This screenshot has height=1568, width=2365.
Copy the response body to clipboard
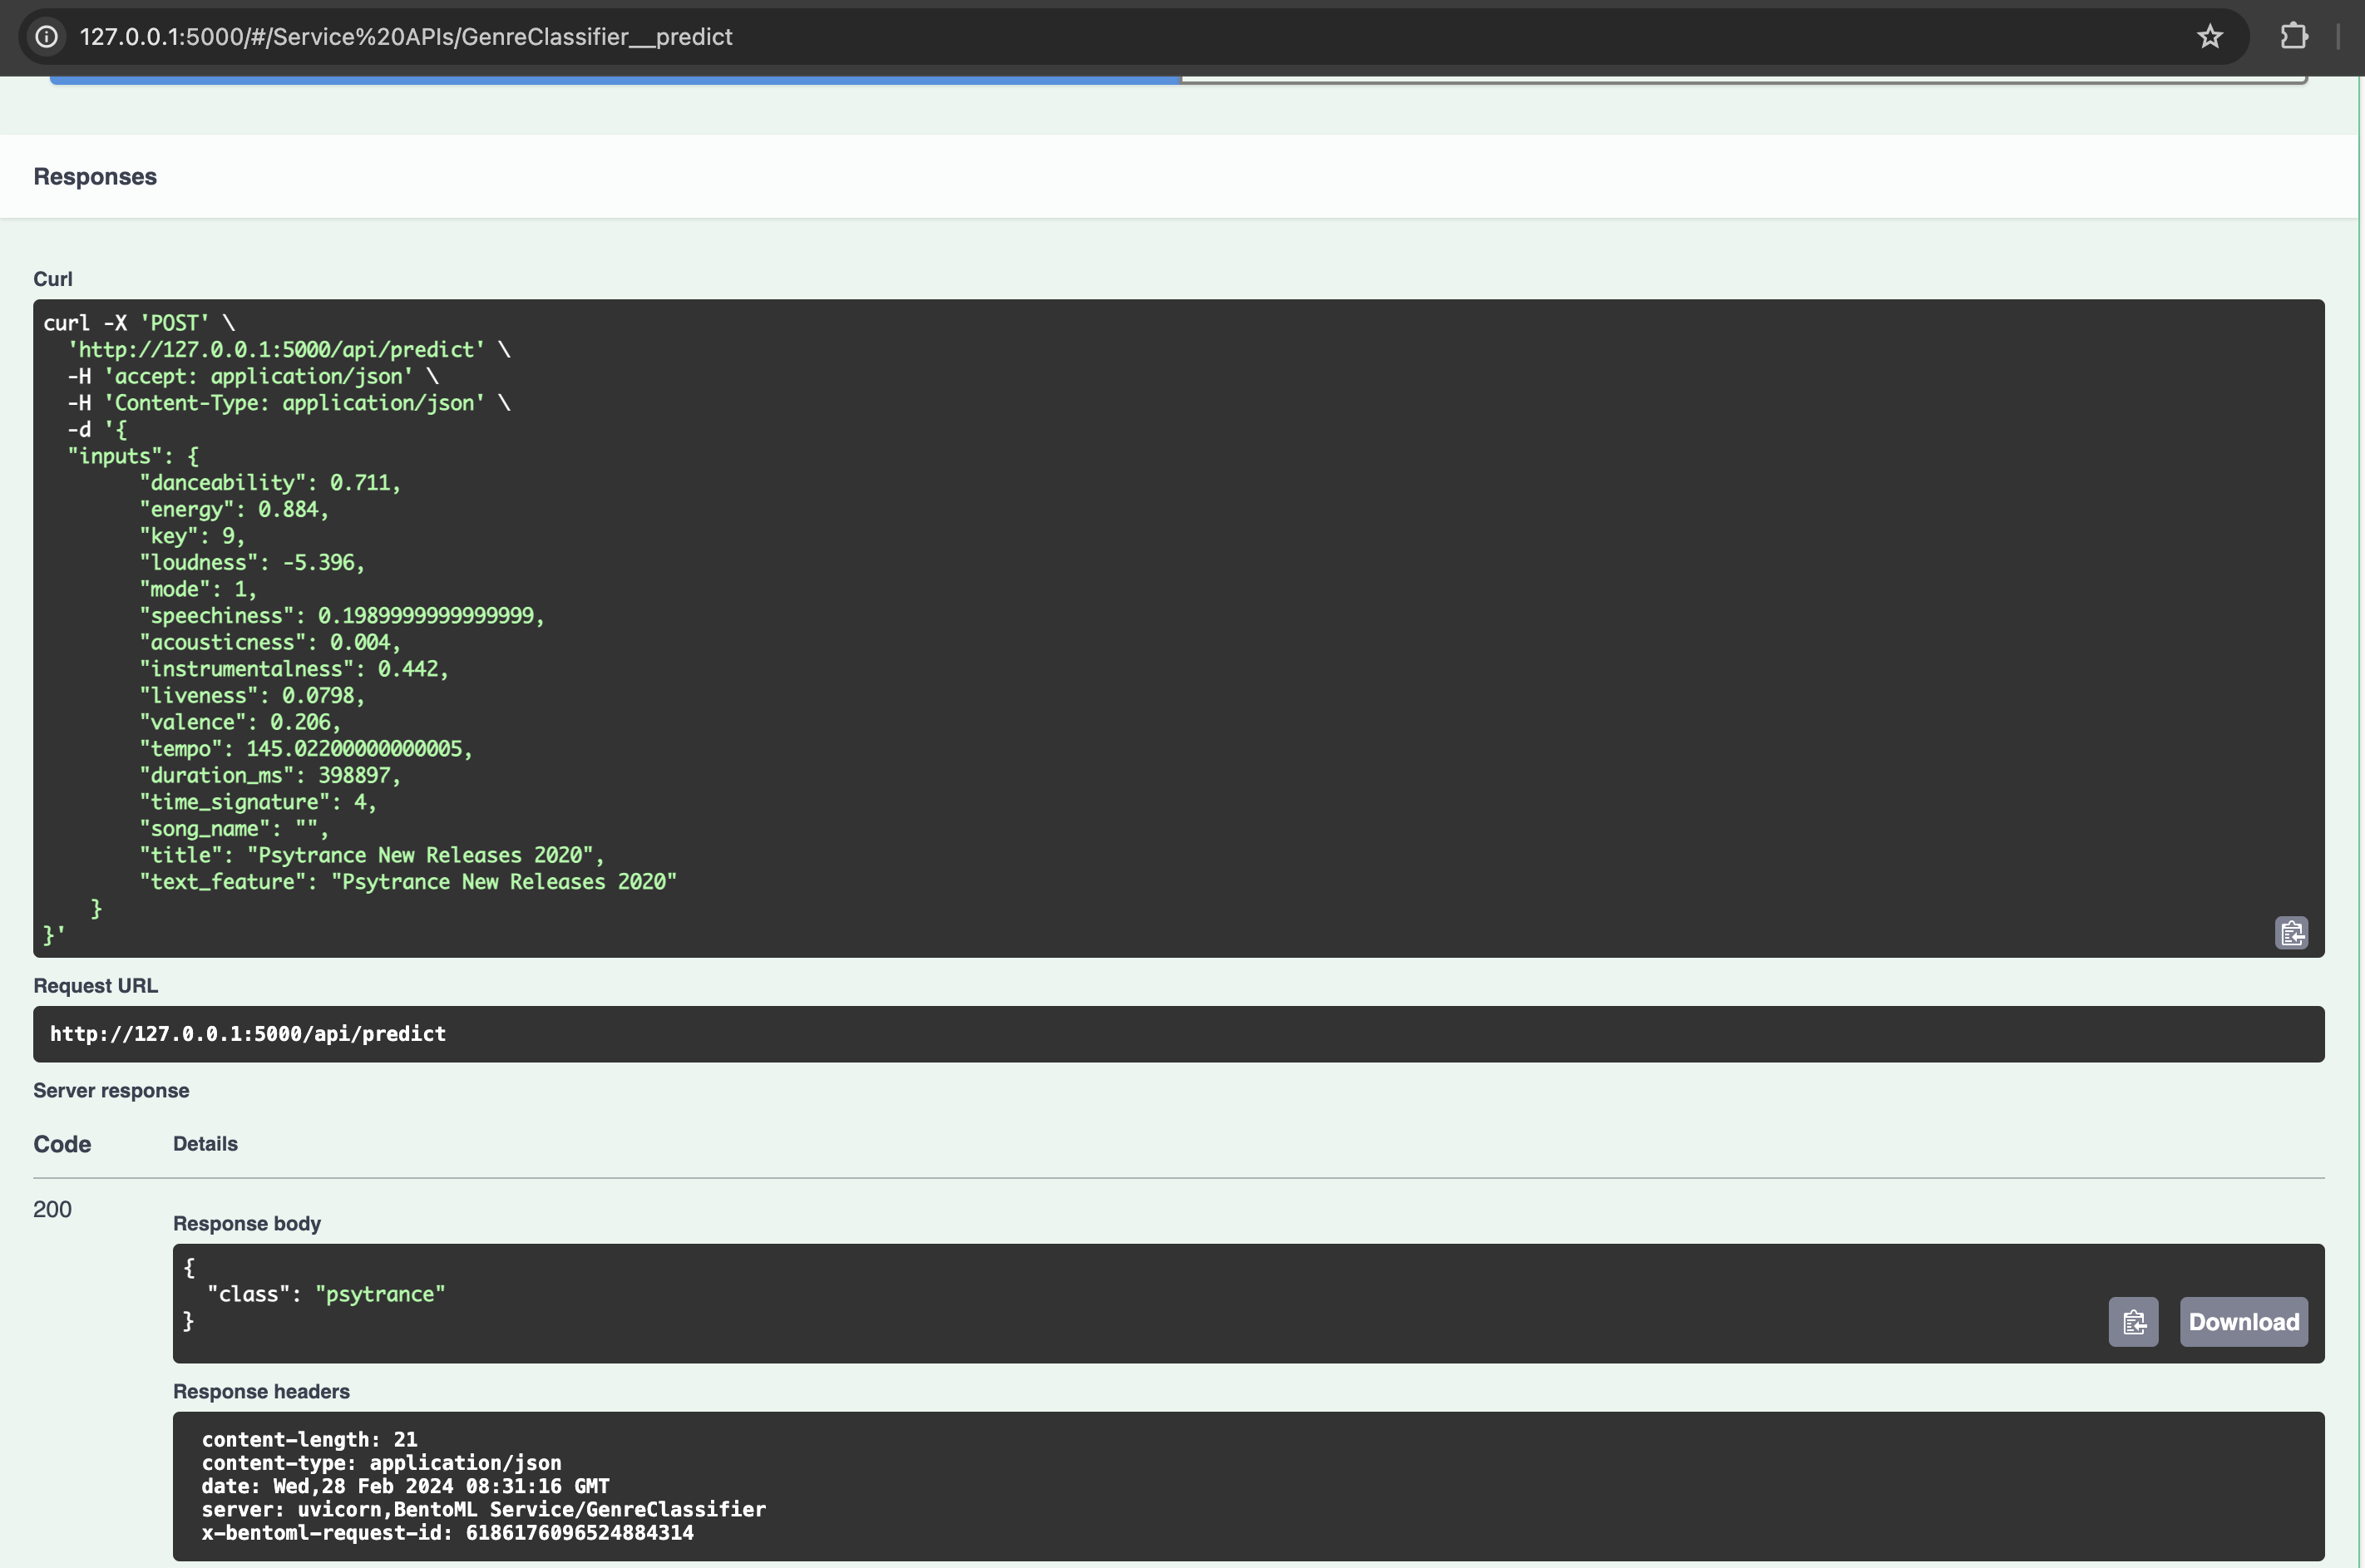[2133, 1322]
